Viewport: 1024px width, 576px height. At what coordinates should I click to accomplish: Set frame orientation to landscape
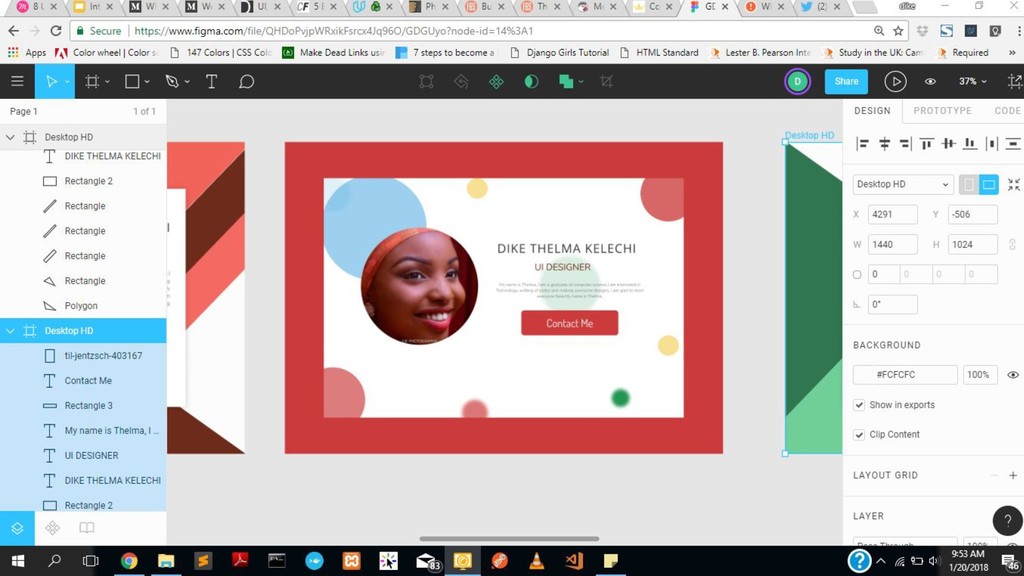pos(989,185)
